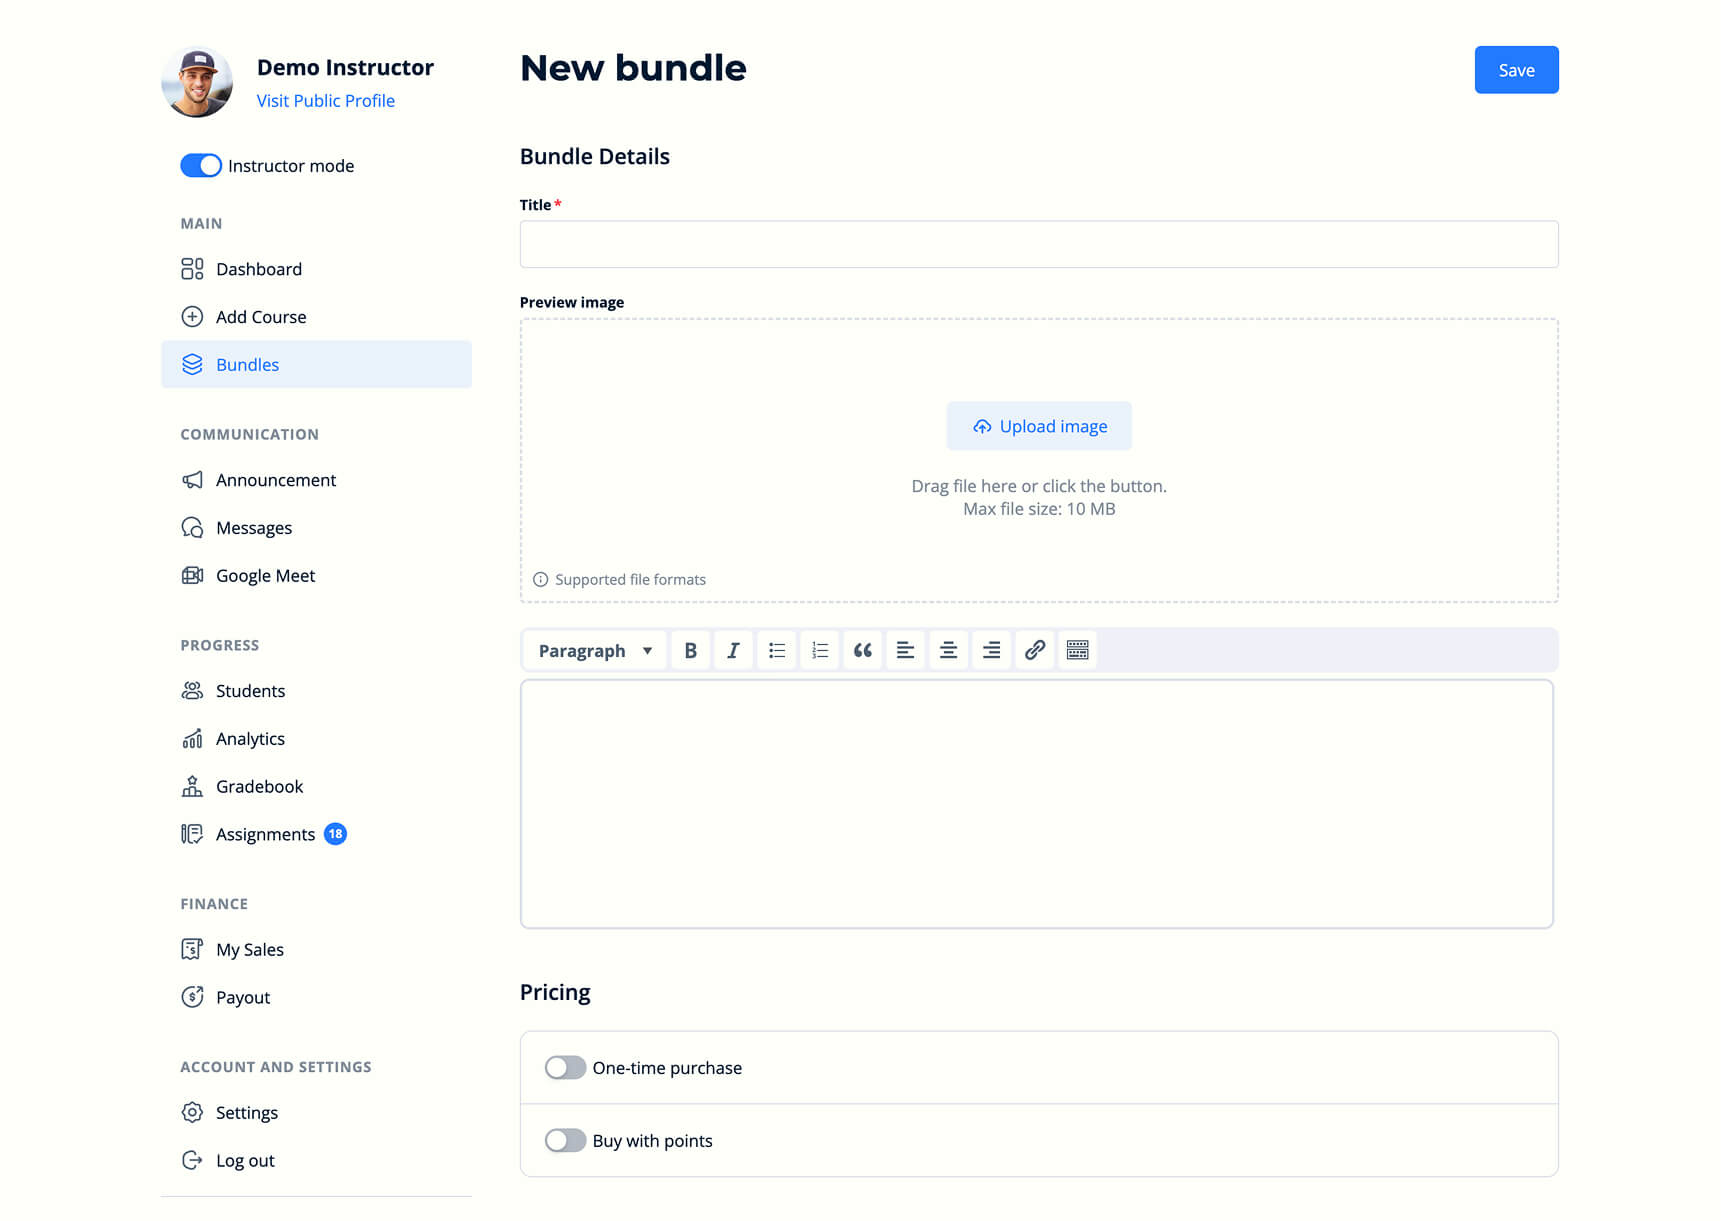Click the Upload image button
Screen dimensions: 1721x1221
[x=1039, y=426]
